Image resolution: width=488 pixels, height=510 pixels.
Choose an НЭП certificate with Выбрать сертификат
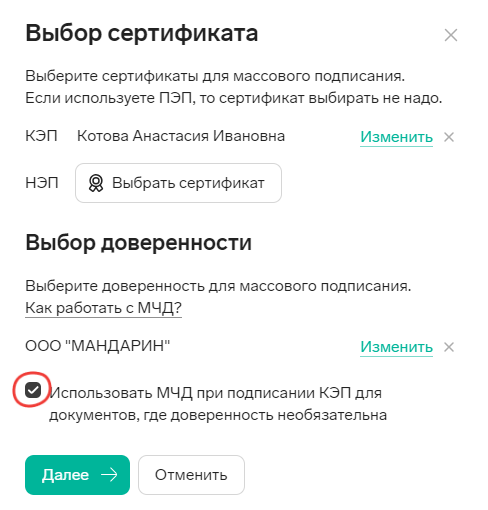[178, 183]
